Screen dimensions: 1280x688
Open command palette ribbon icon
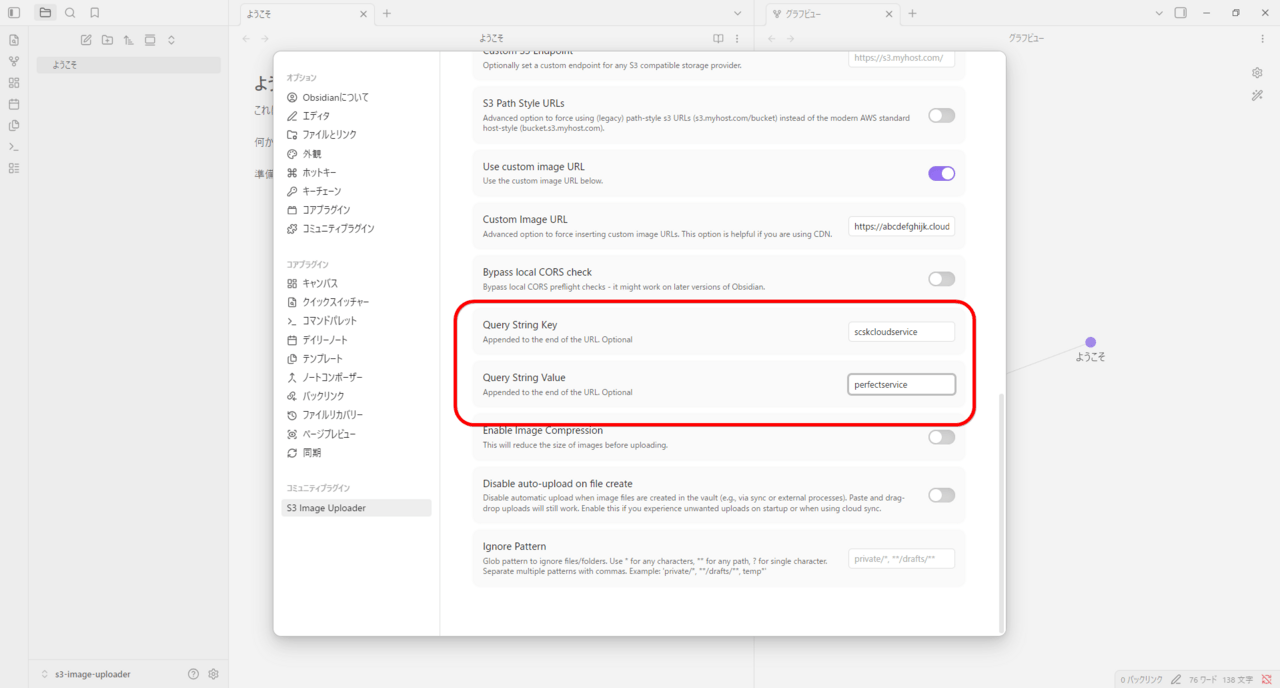coord(14,147)
